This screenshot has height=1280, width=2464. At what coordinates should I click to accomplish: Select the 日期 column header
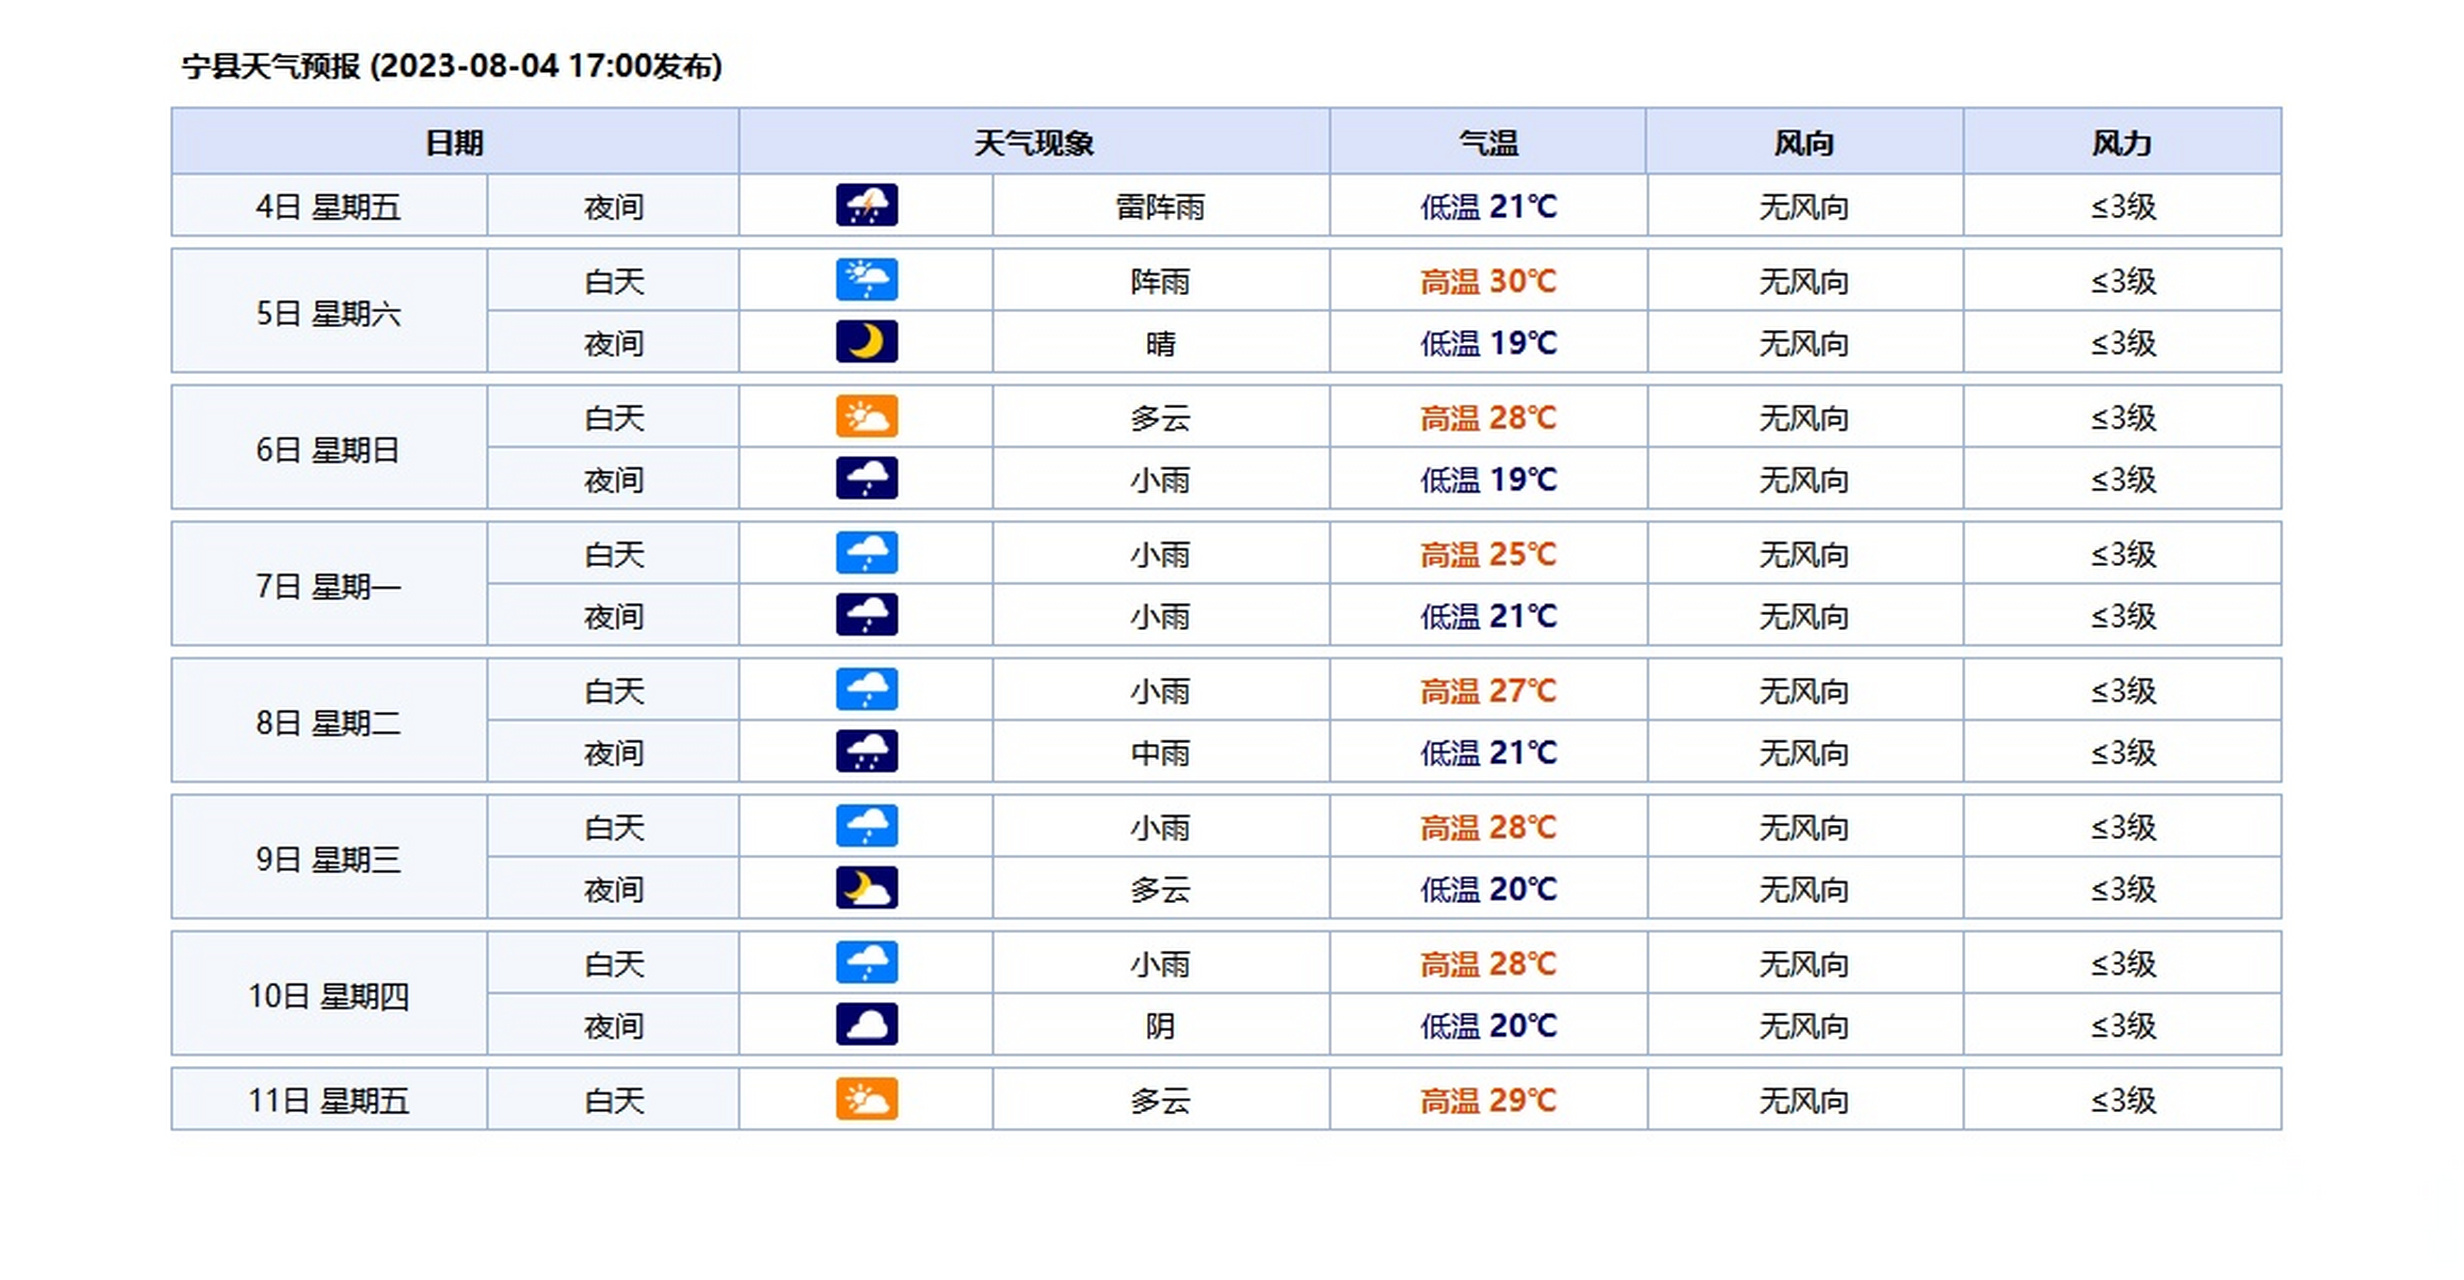tap(455, 142)
